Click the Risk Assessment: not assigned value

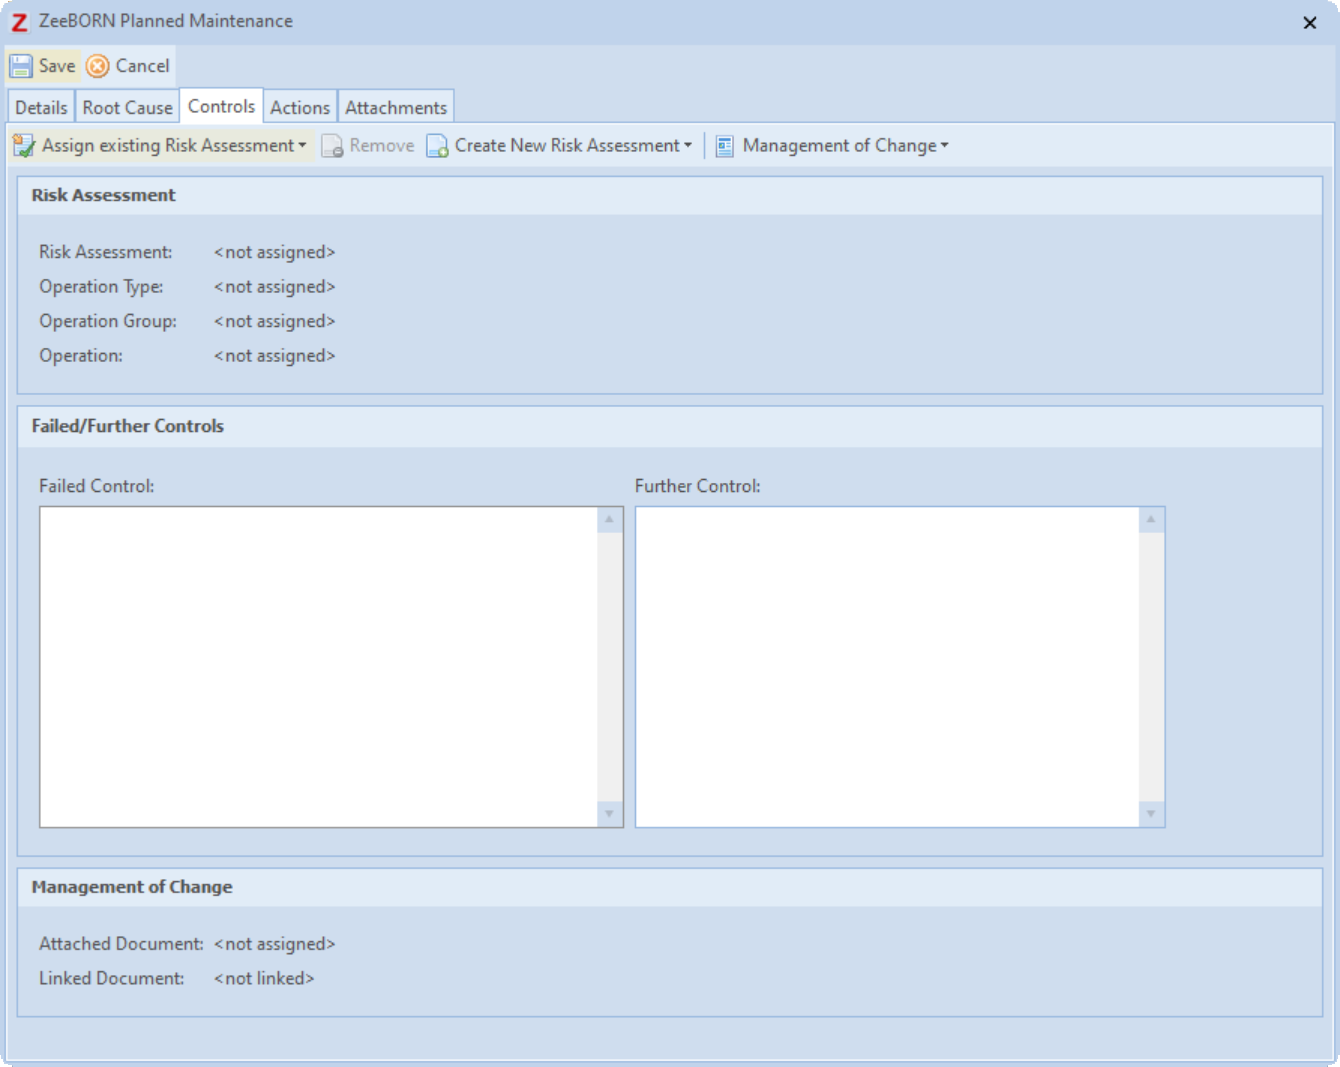tap(274, 252)
